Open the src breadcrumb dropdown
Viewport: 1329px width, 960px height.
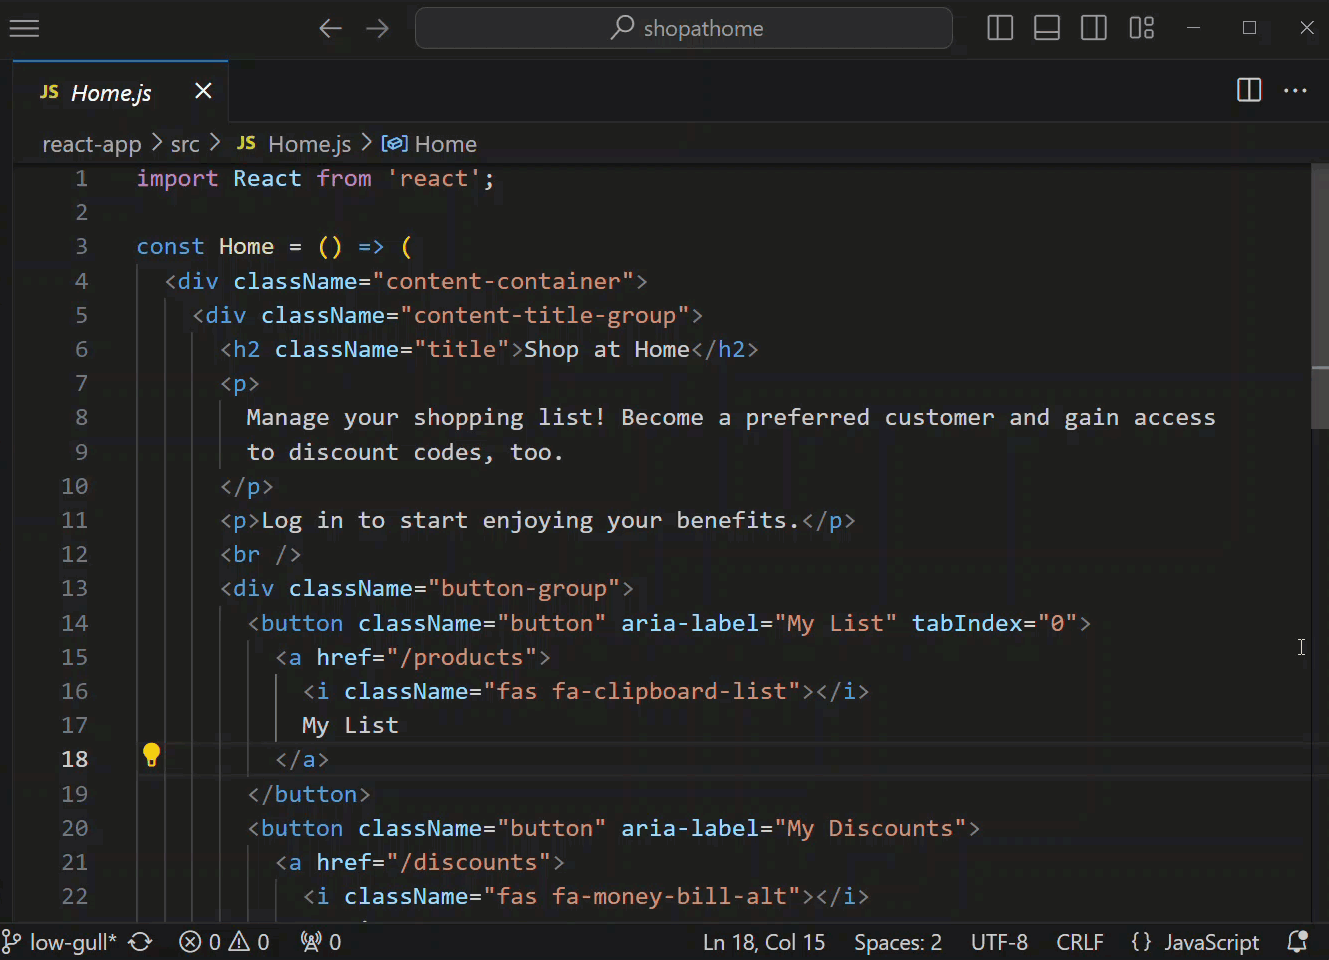click(185, 143)
